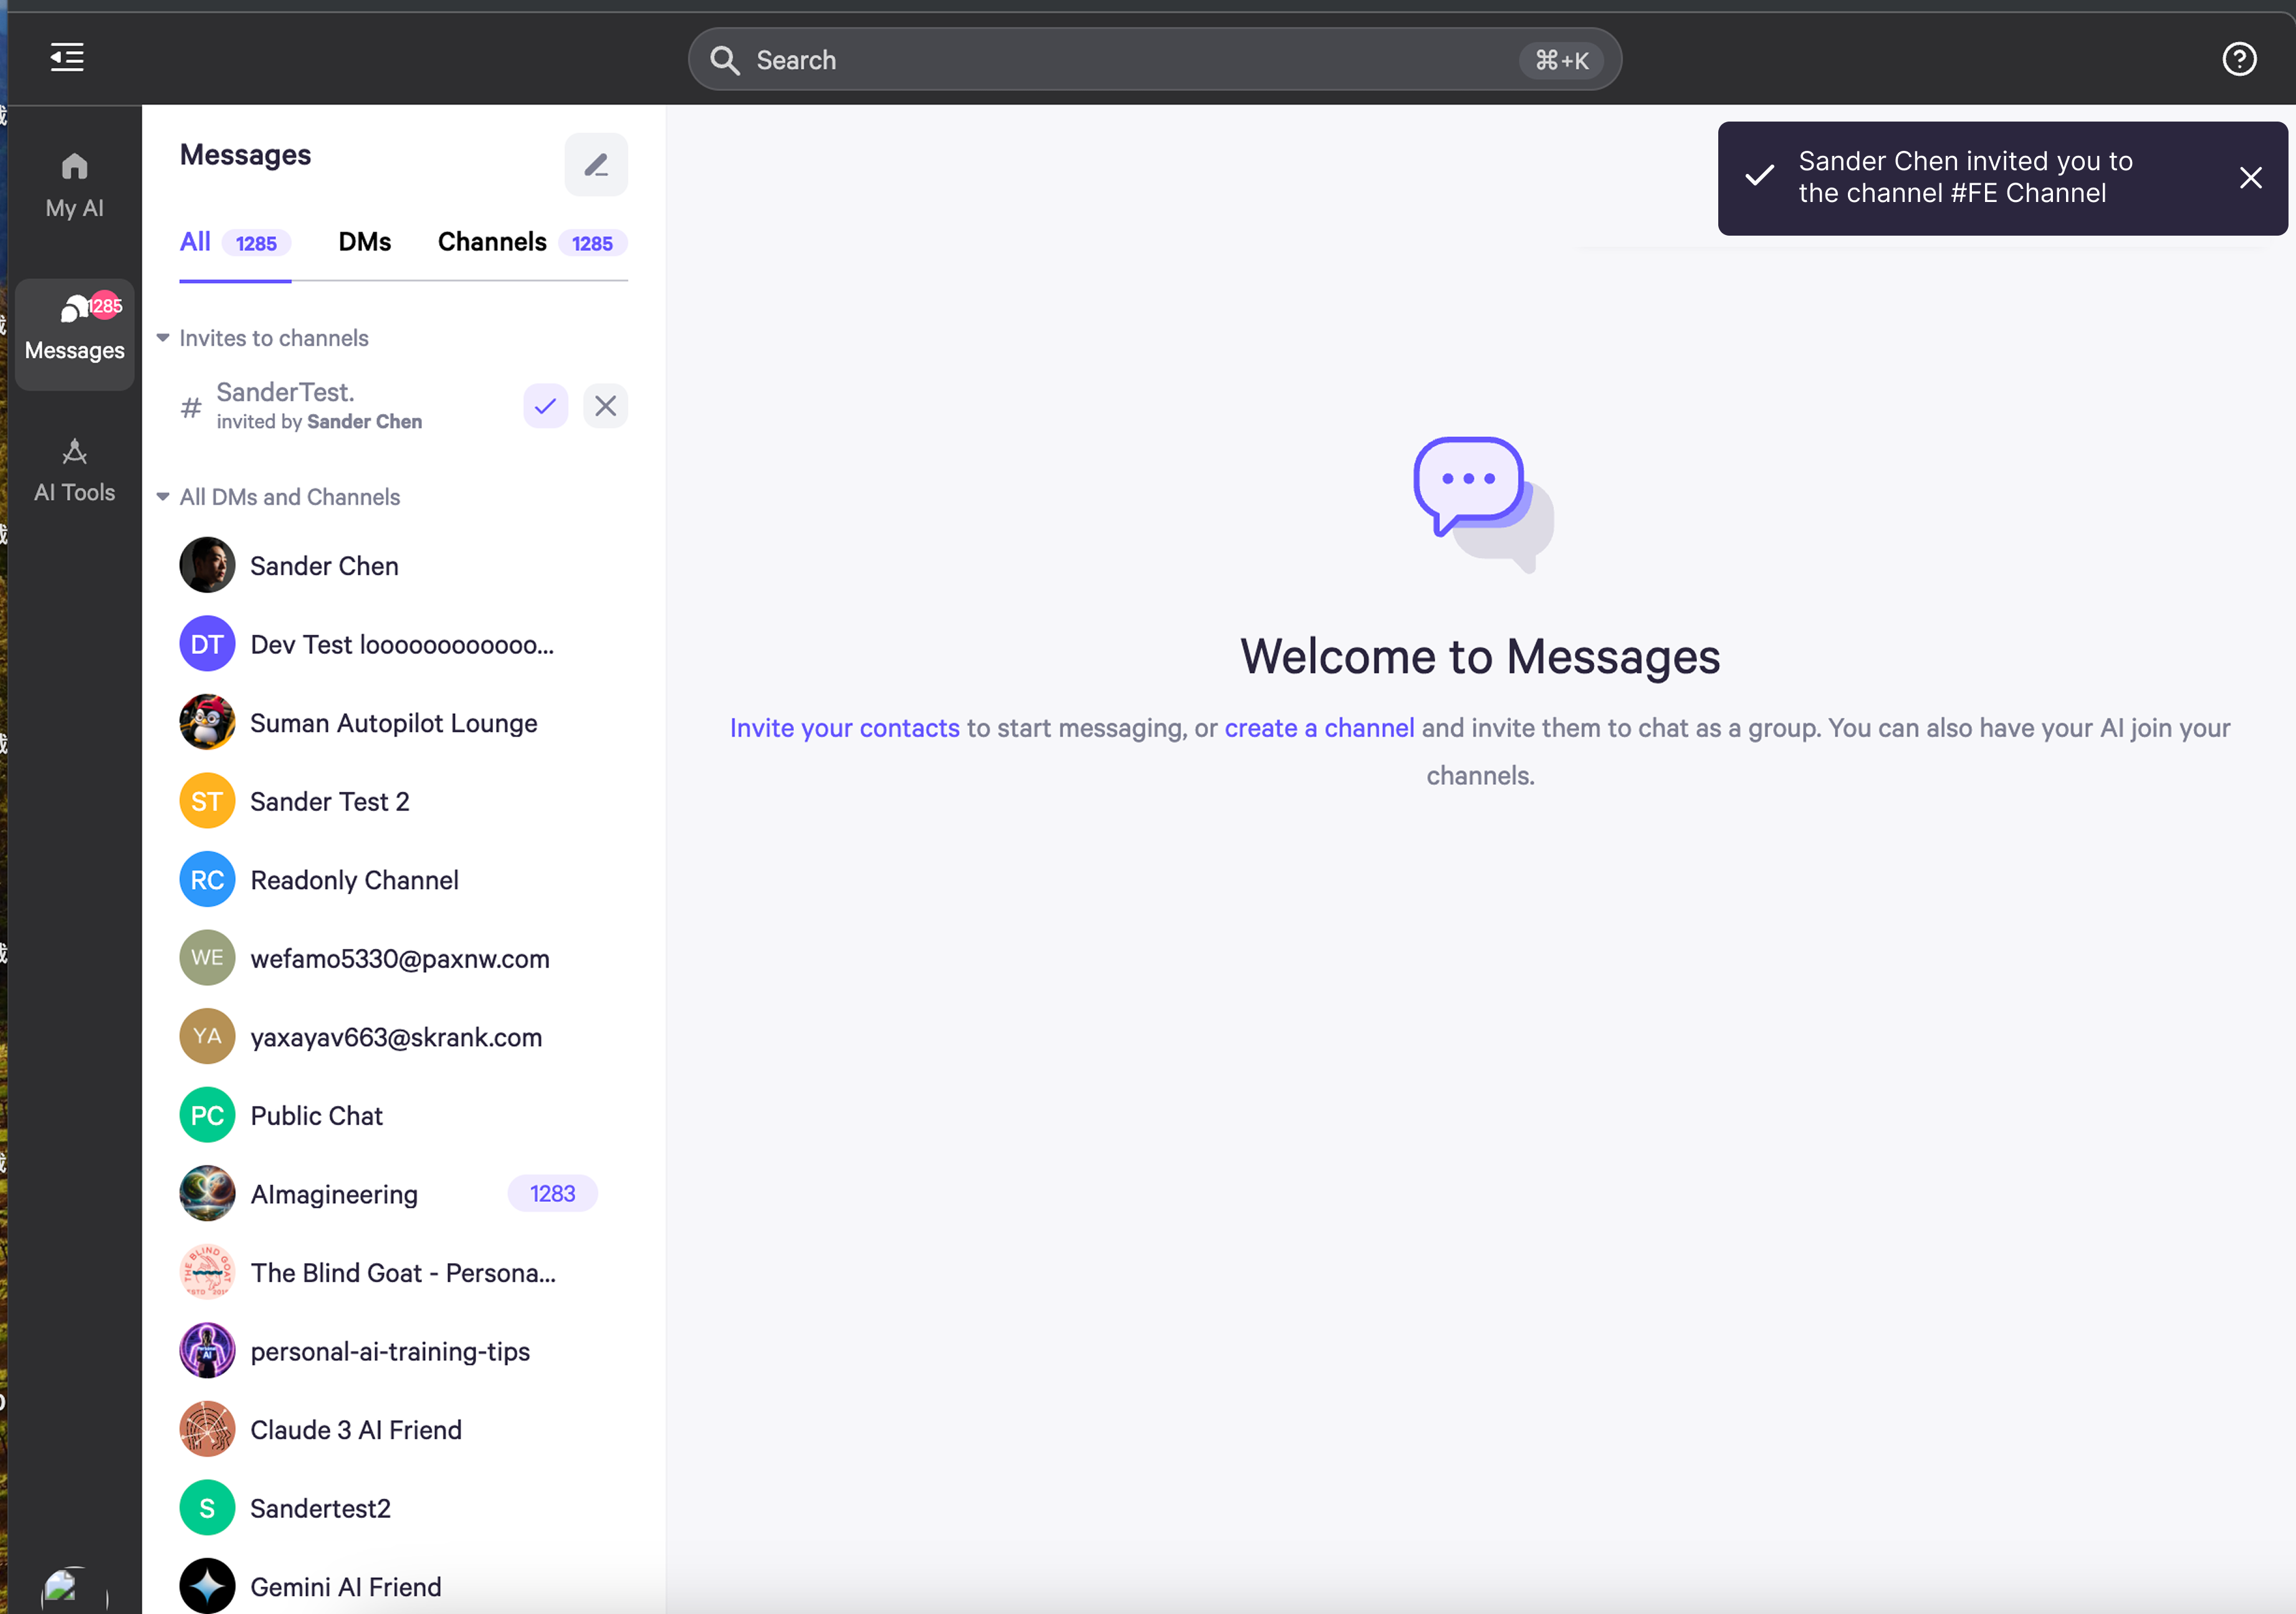Open the help question mark icon

coord(2238,59)
